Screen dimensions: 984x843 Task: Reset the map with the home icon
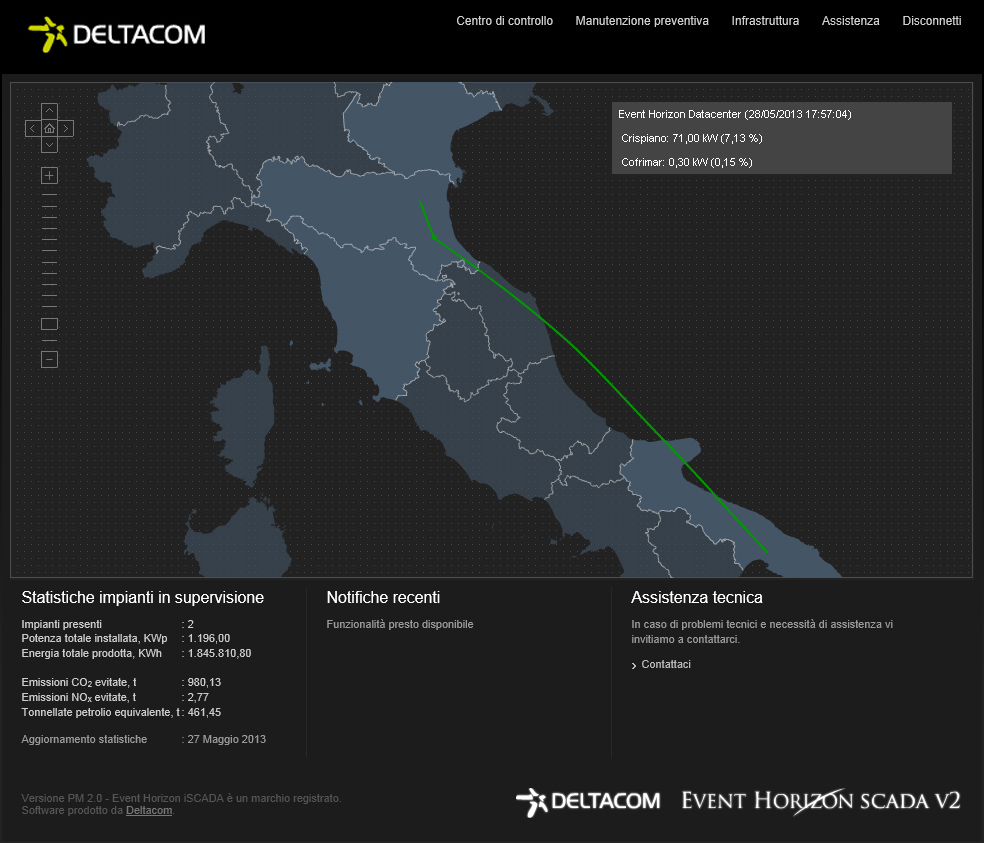tap(50, 129)
